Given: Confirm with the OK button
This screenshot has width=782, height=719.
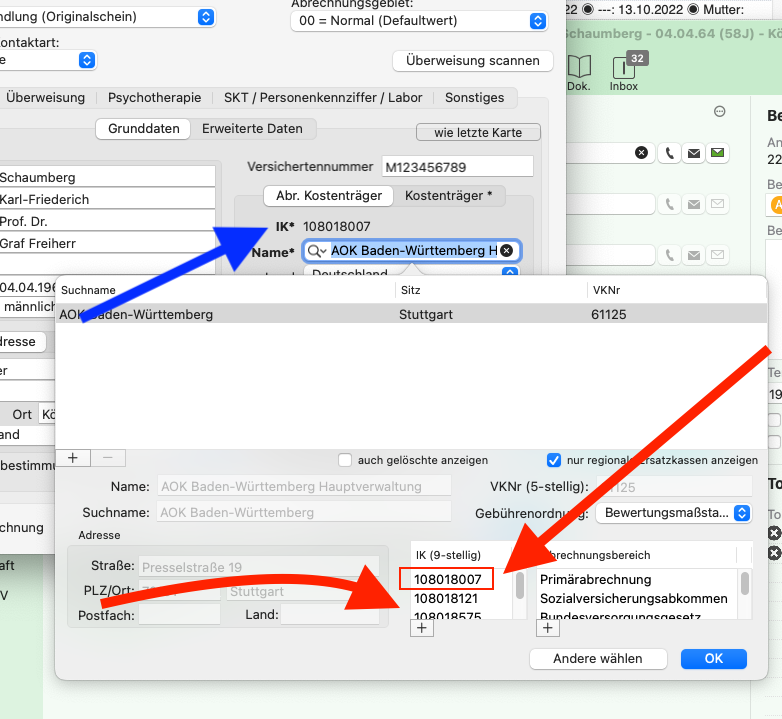Looking at the screenshot, I should (714, 659).
